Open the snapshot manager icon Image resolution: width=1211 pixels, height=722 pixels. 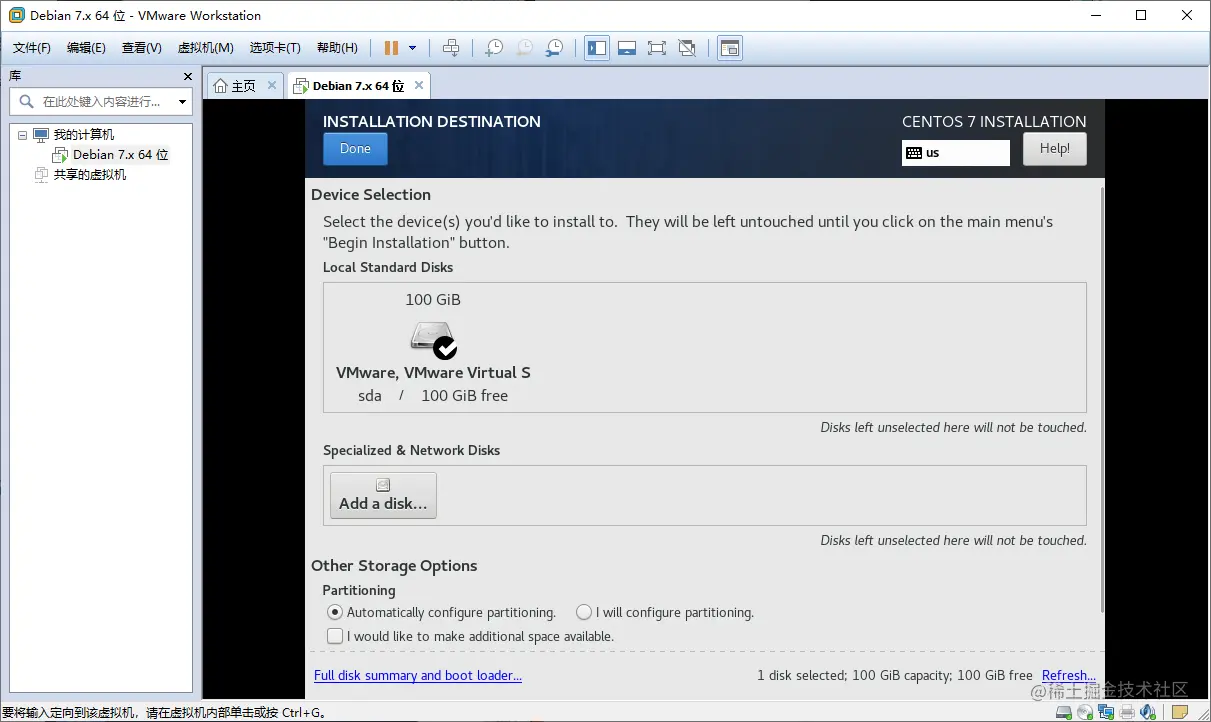554,48
